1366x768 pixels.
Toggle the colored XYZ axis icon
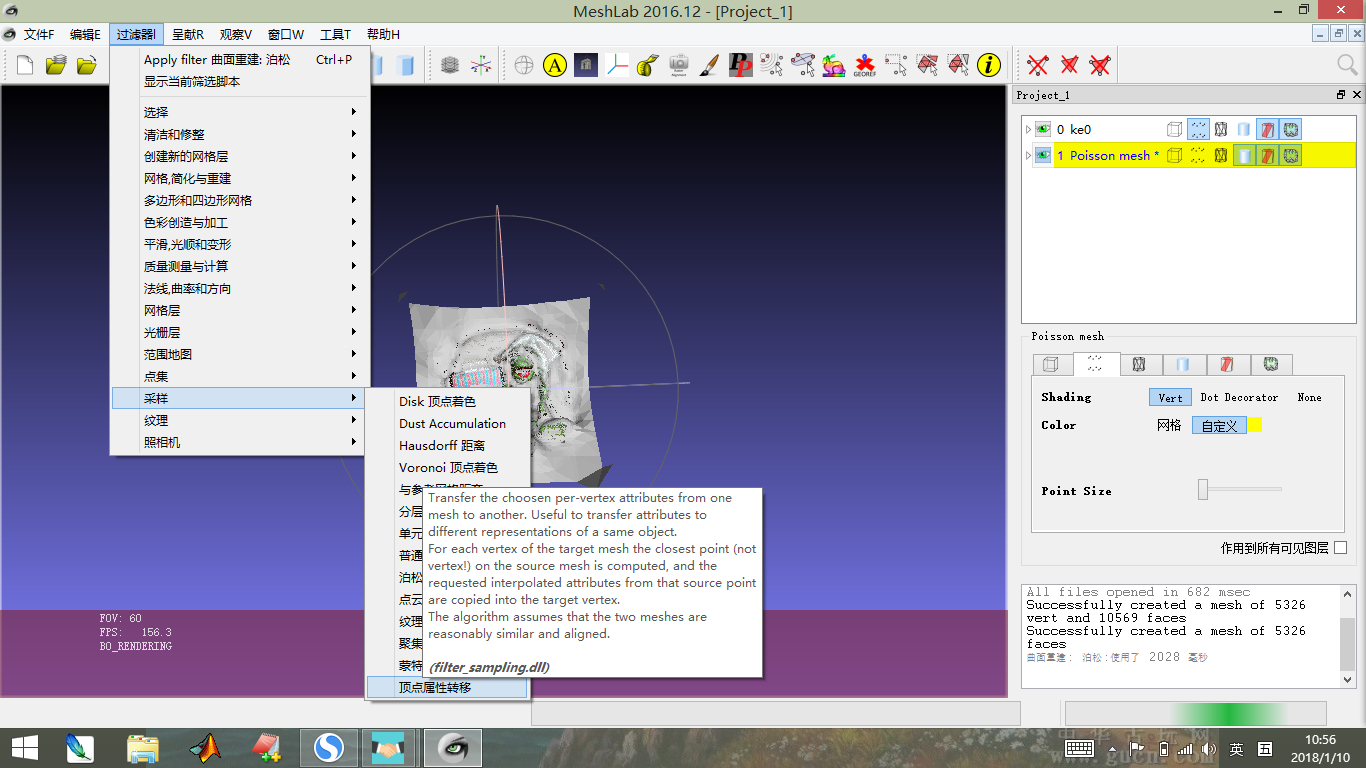click(x=481, y=65)
